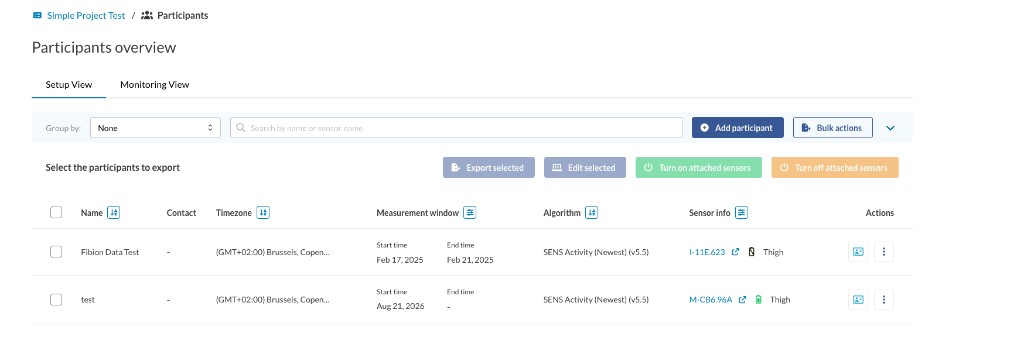
Task: Open participant card for test row
Action: (858, 300)
